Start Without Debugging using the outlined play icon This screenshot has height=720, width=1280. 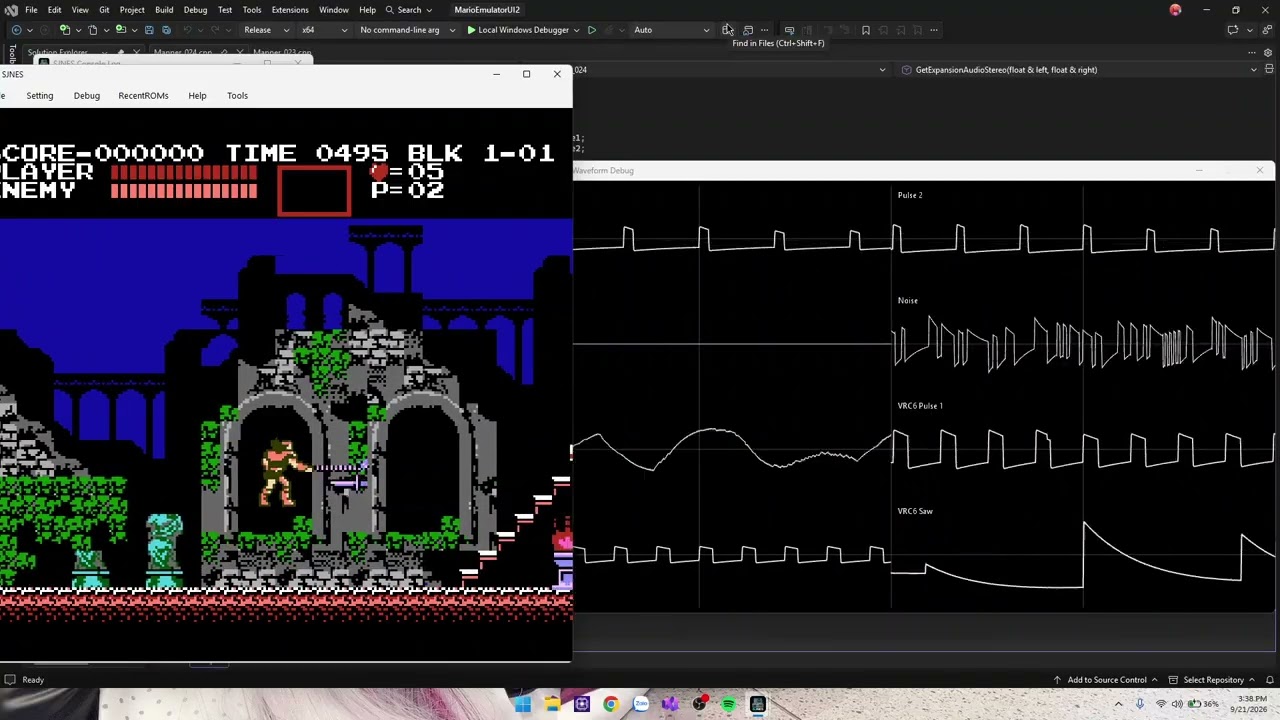pyautogui.click(x=591, y=30)
